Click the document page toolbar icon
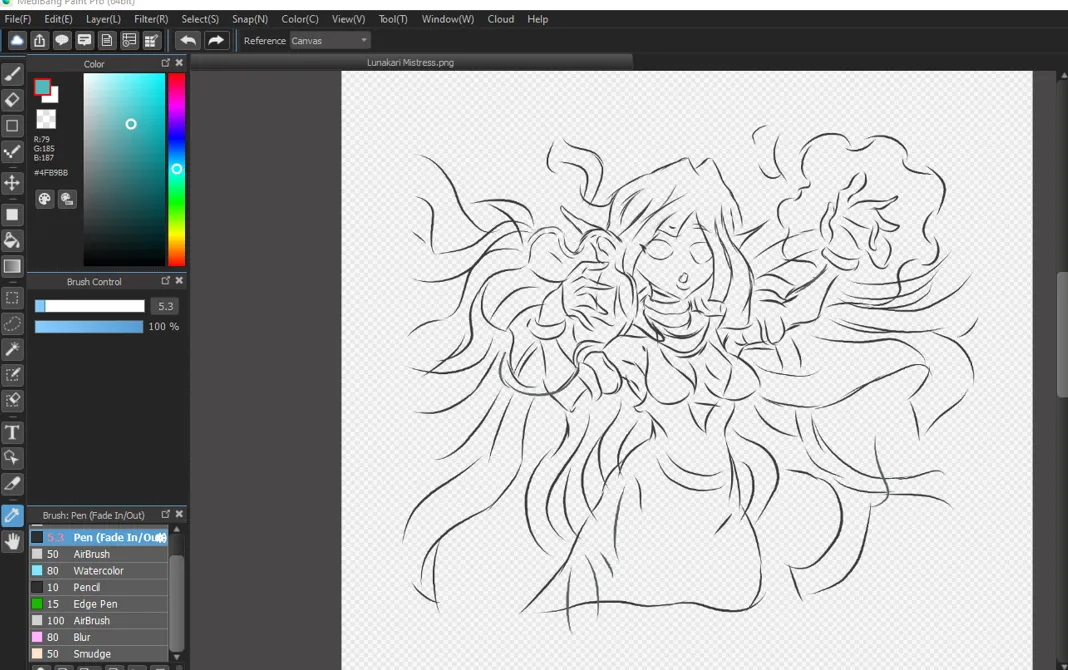The height and width of the screenshot is (670, 1068). click(x=107, y=41)
